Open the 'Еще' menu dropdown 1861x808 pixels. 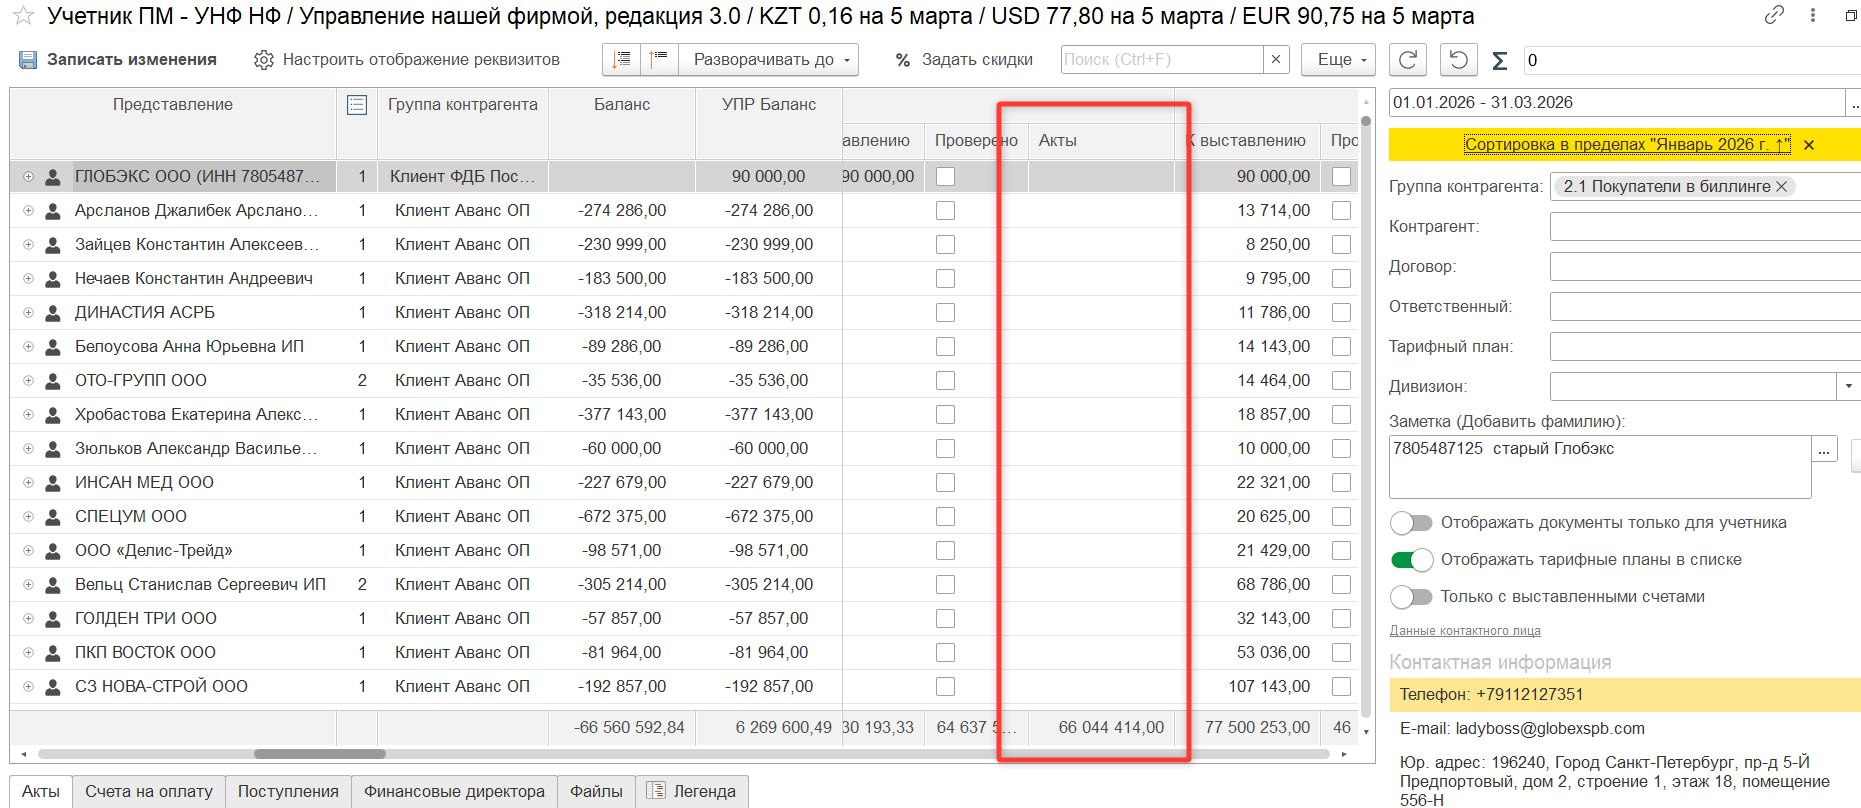tap(1338, 60)
